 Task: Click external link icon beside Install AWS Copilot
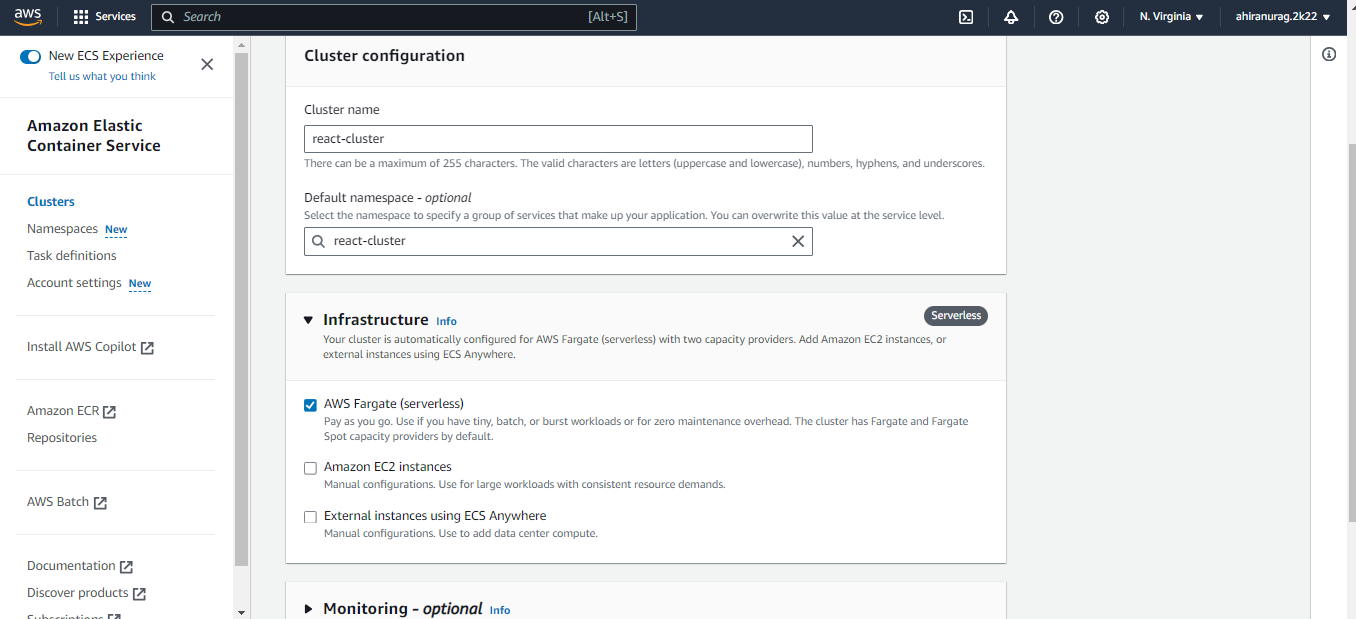click(x=147, y=348)
